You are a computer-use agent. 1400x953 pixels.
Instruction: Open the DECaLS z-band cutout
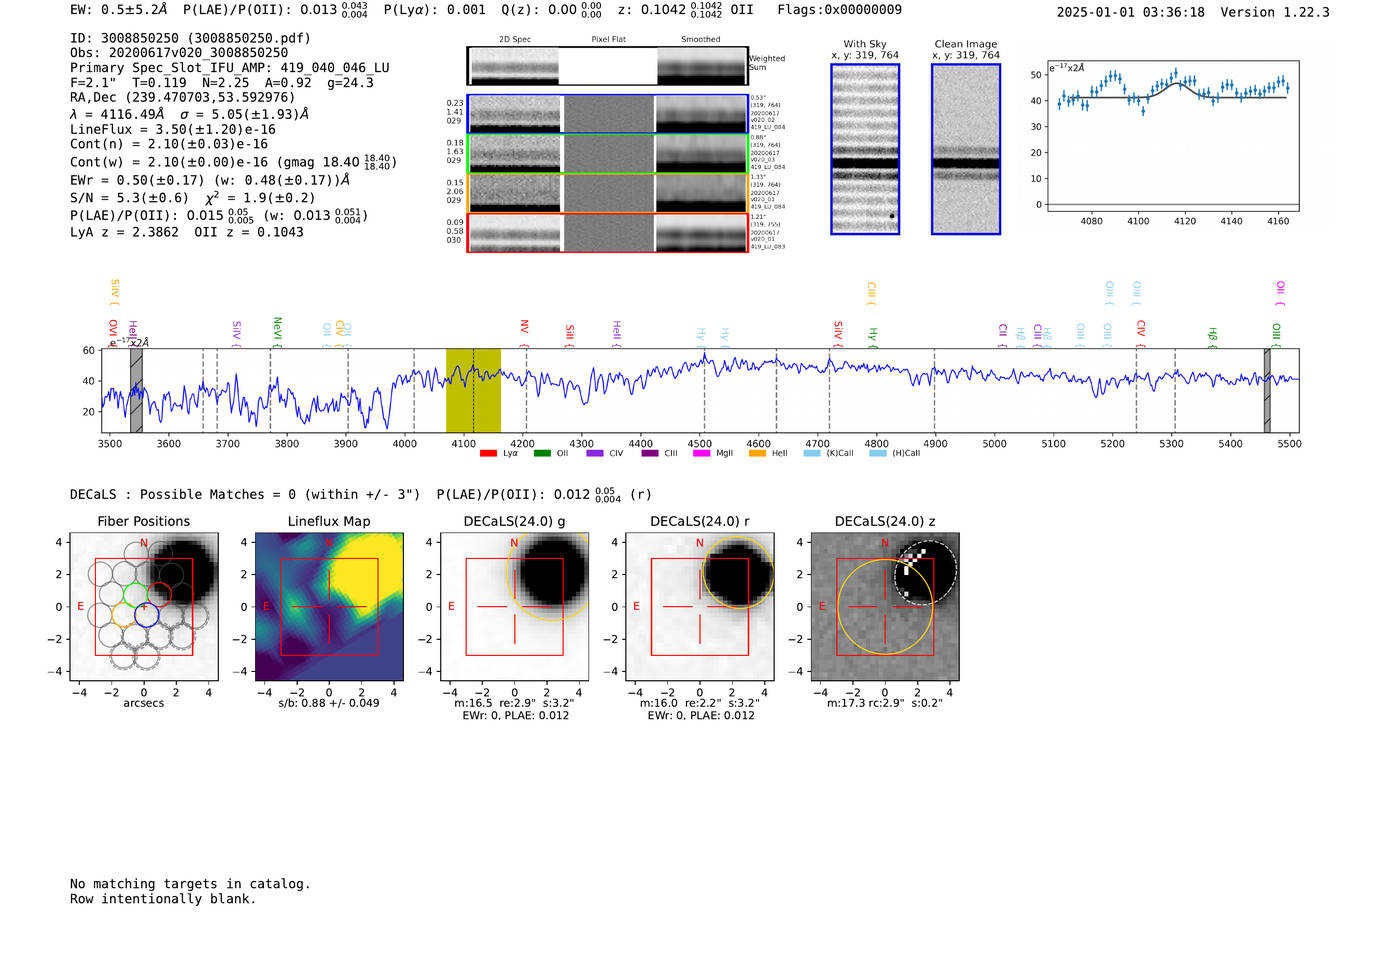pyautogui.click(x=885, y=607)
